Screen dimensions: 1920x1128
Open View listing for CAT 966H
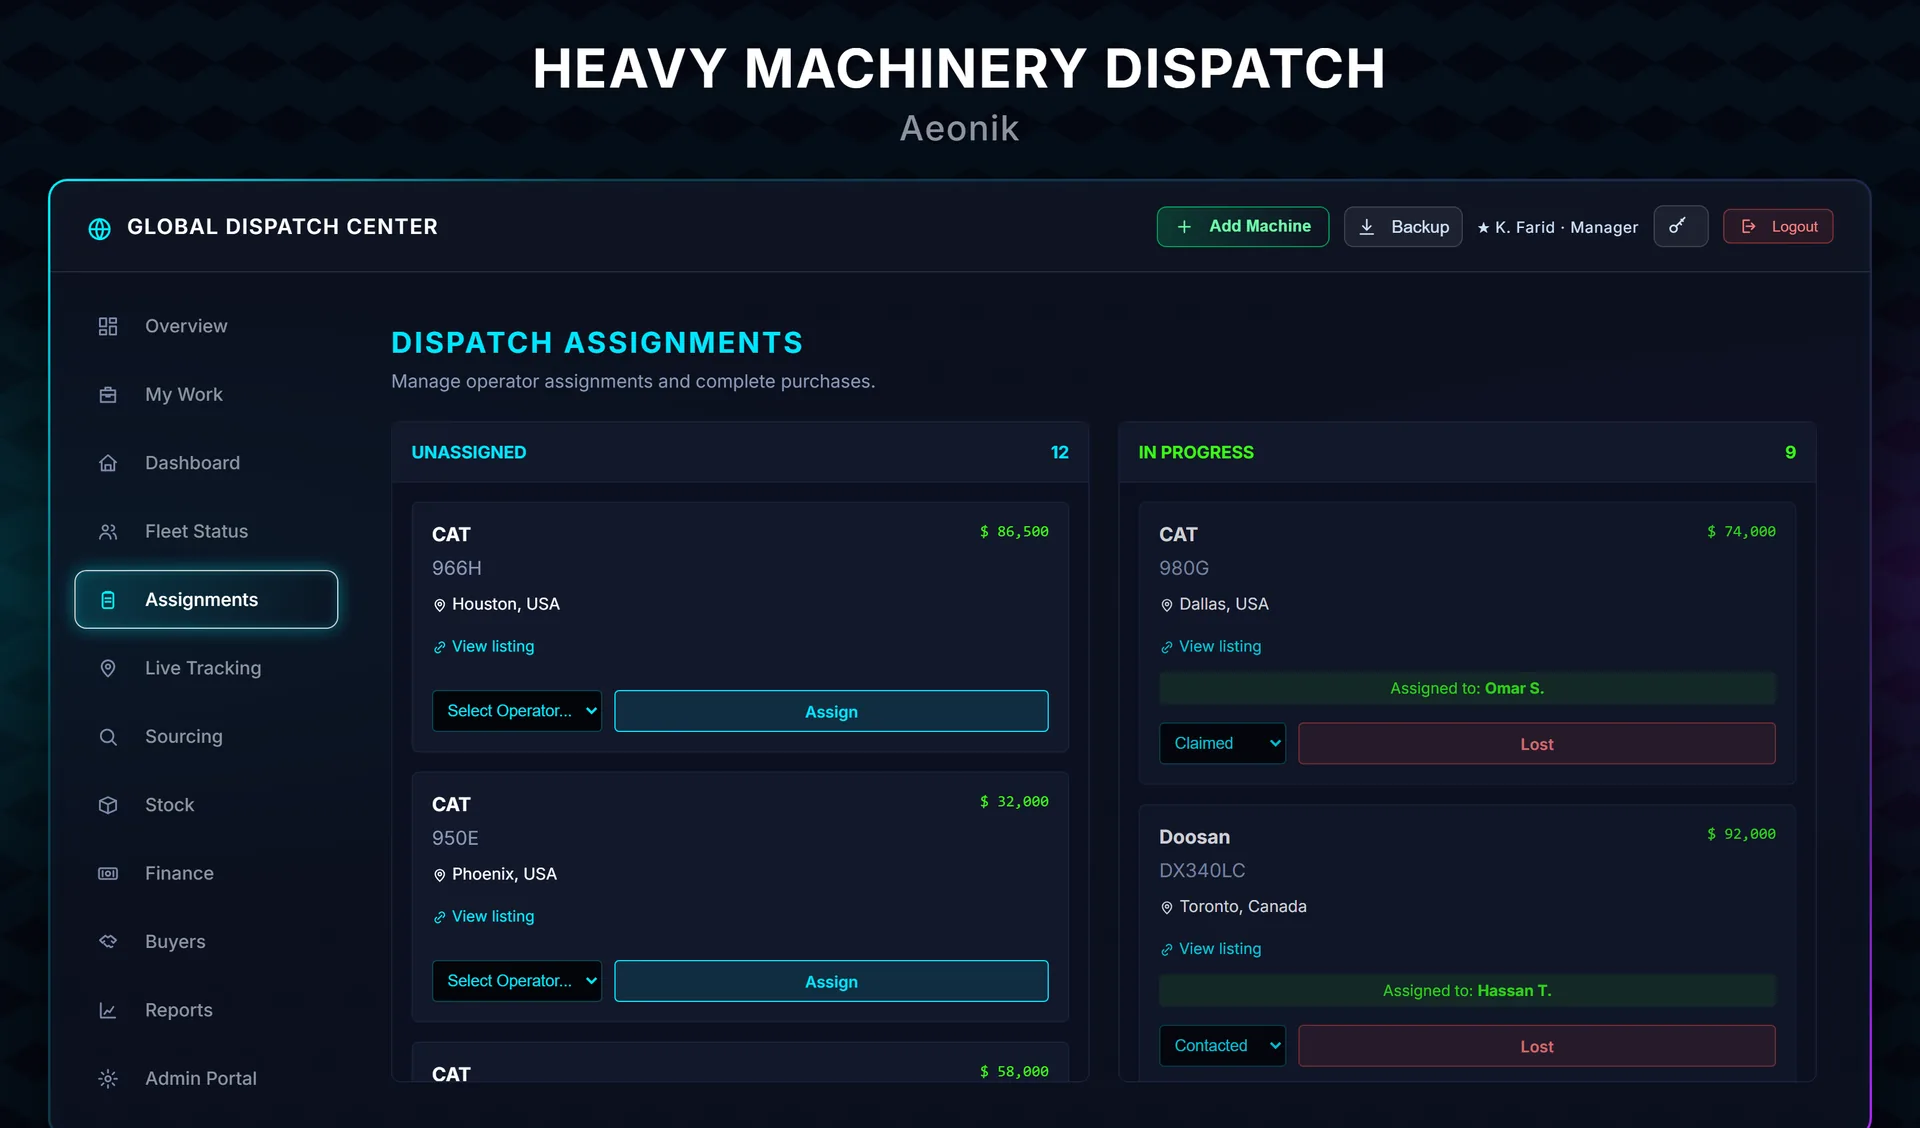pyautogui.click(x=484, y=647)
